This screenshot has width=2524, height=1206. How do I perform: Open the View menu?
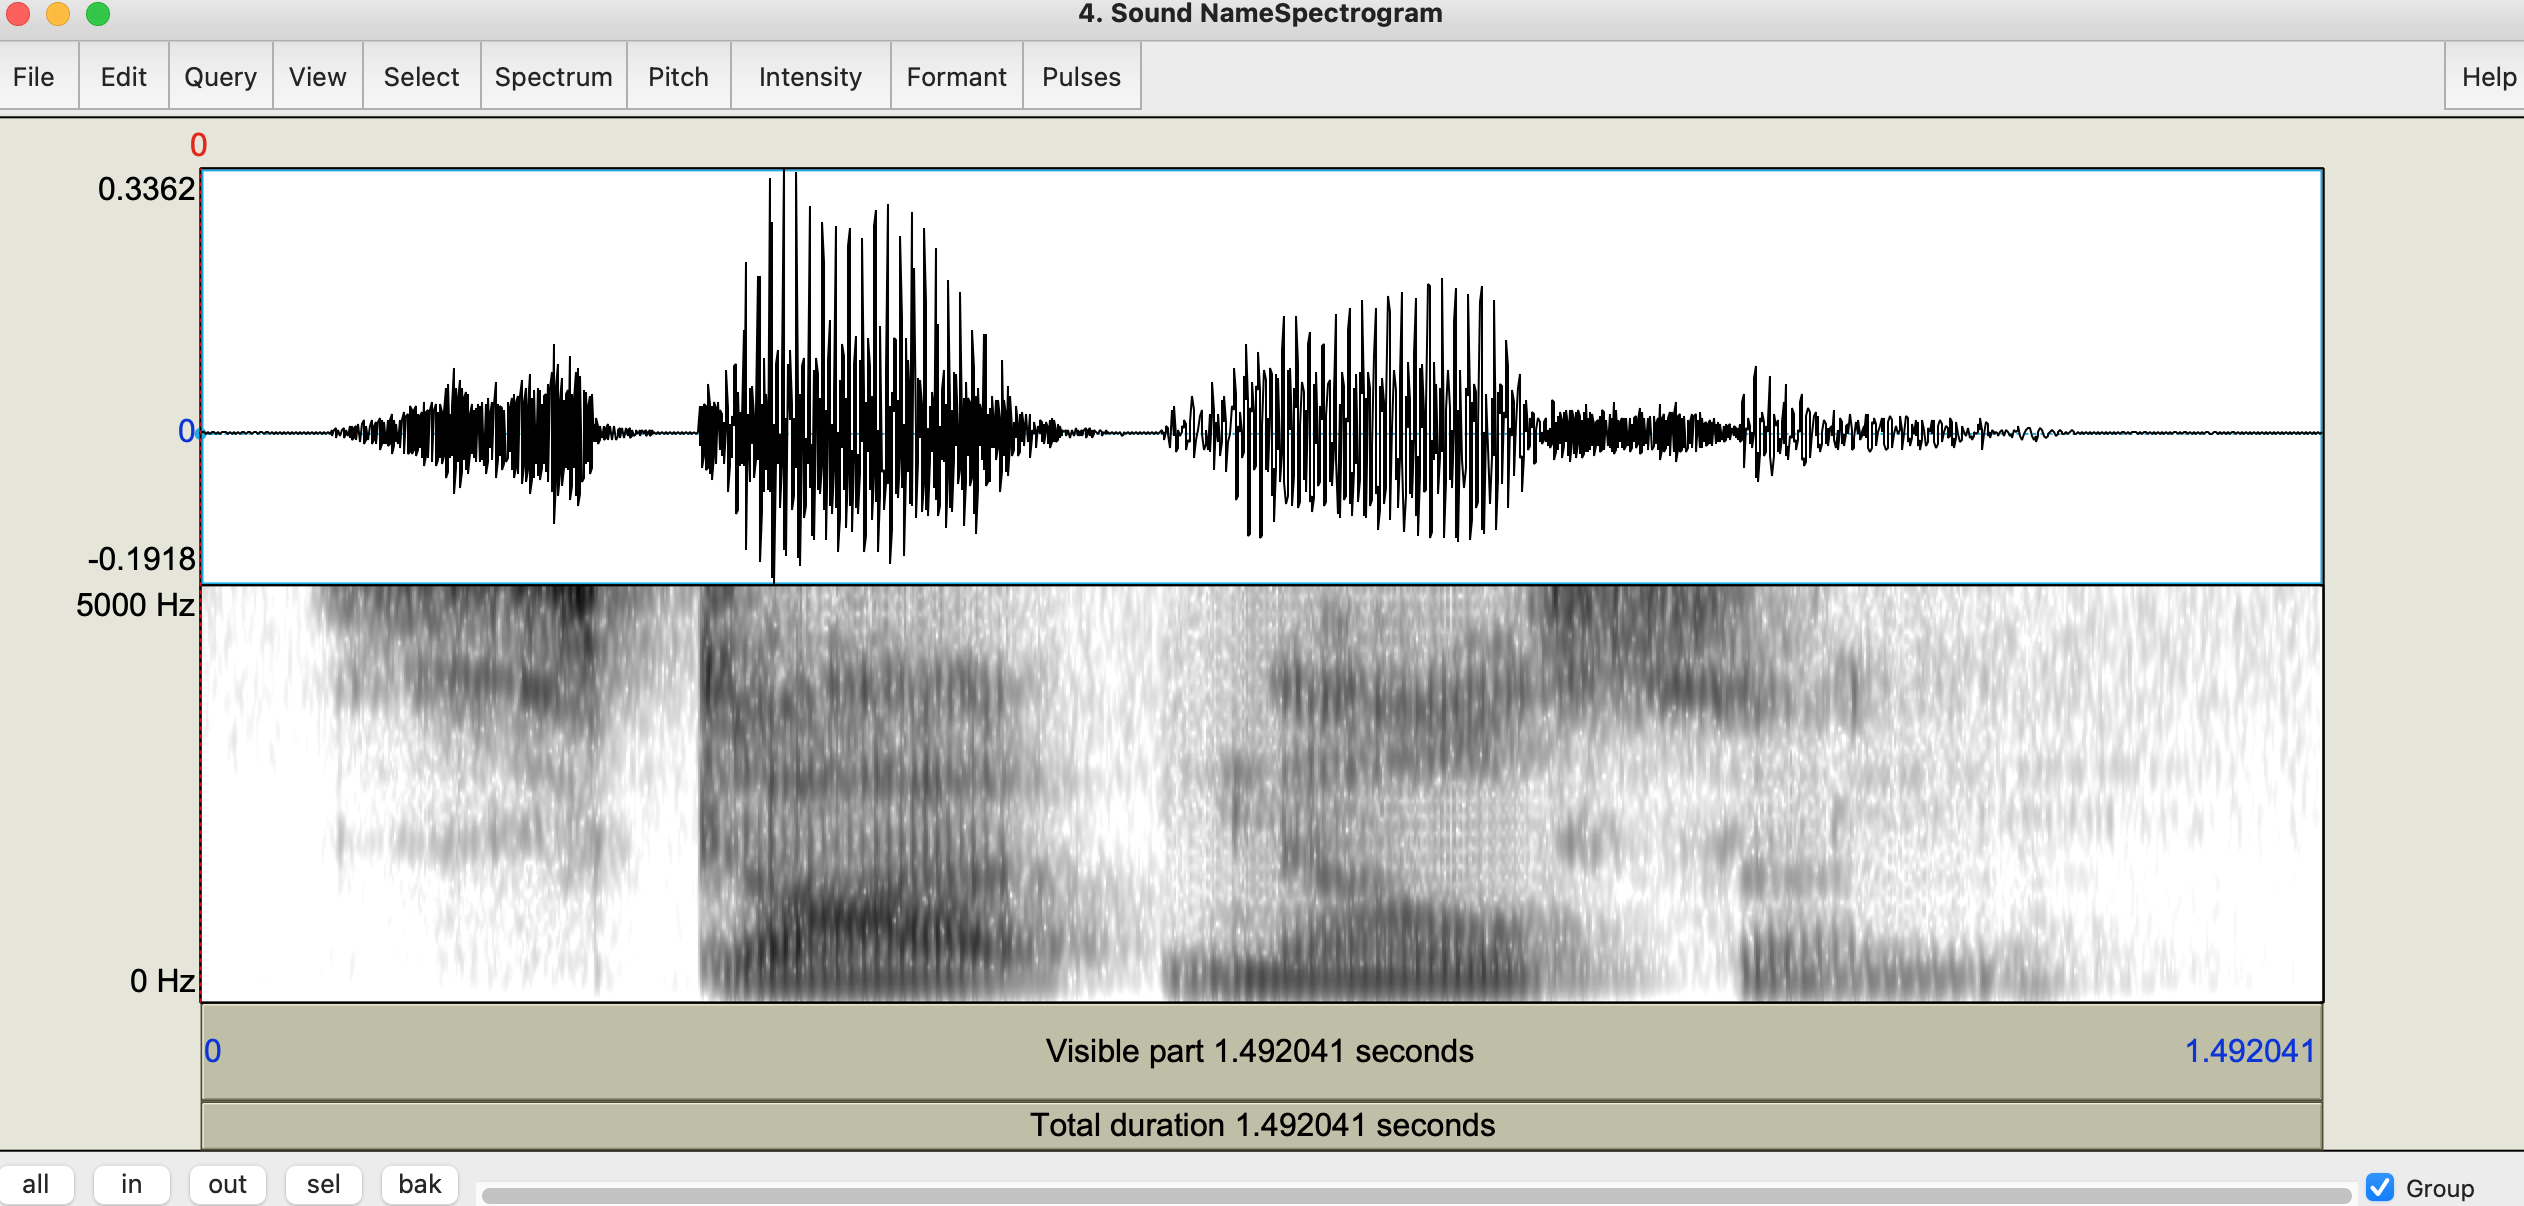pos(318,77)
